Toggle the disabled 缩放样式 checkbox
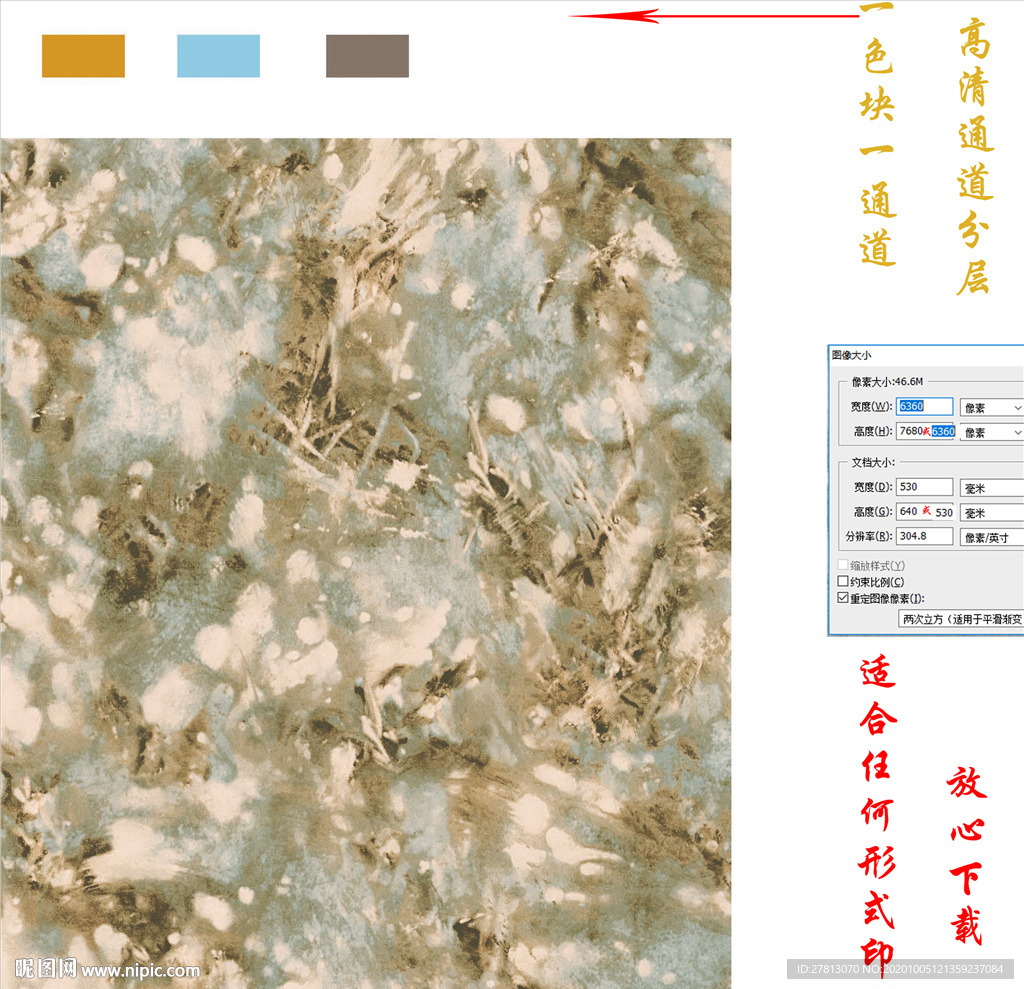Screen dimensions: 1024x989 843,564
